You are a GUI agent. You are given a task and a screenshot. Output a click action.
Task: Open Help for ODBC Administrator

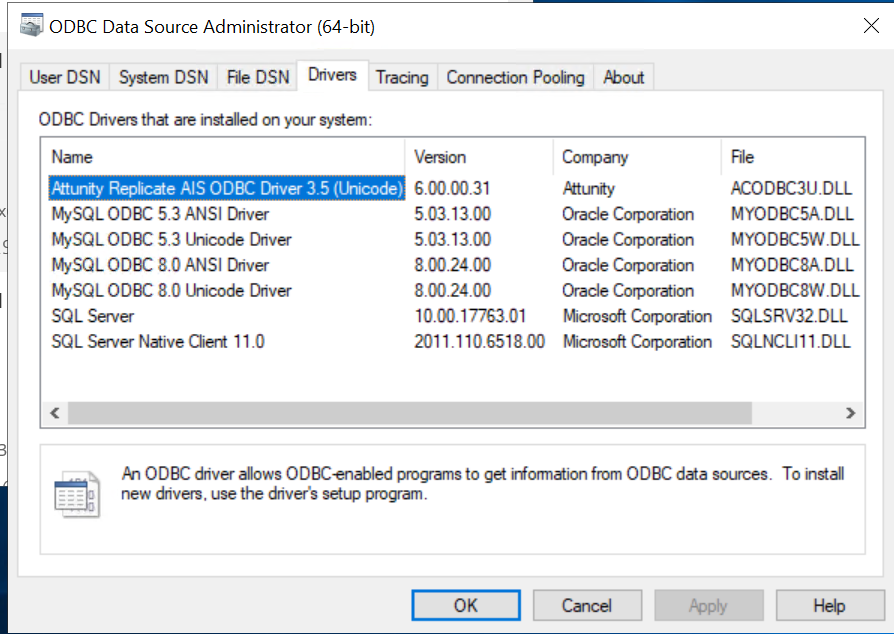point(829,605)
